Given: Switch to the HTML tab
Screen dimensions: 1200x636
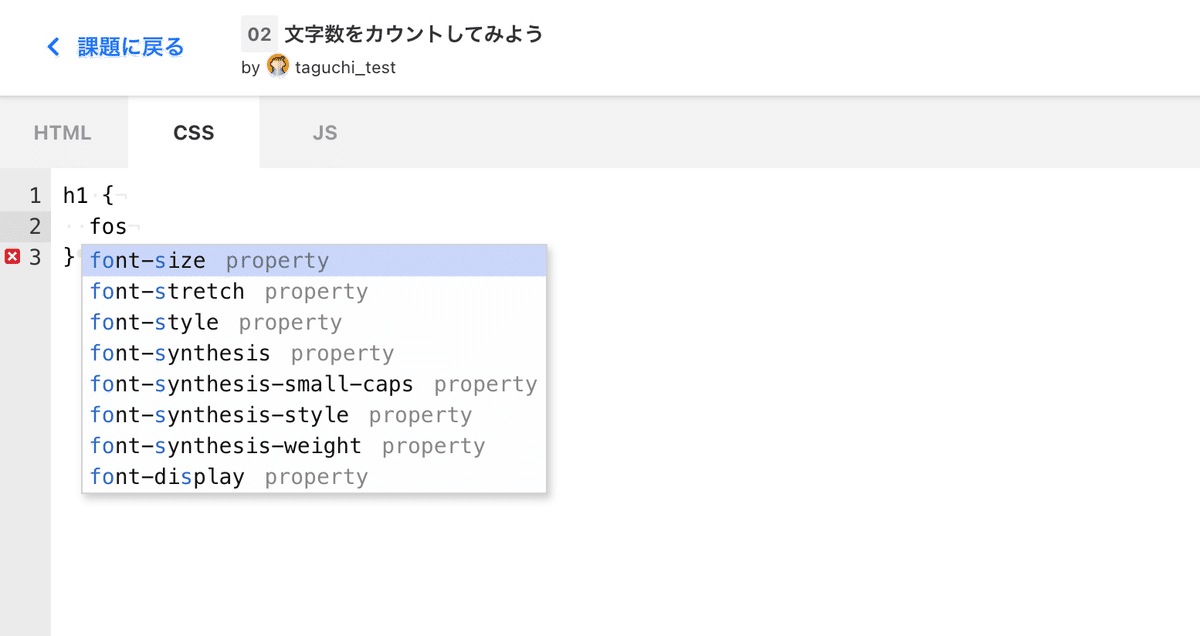Looking at the screenshot, I should click(x=63, y=133).
